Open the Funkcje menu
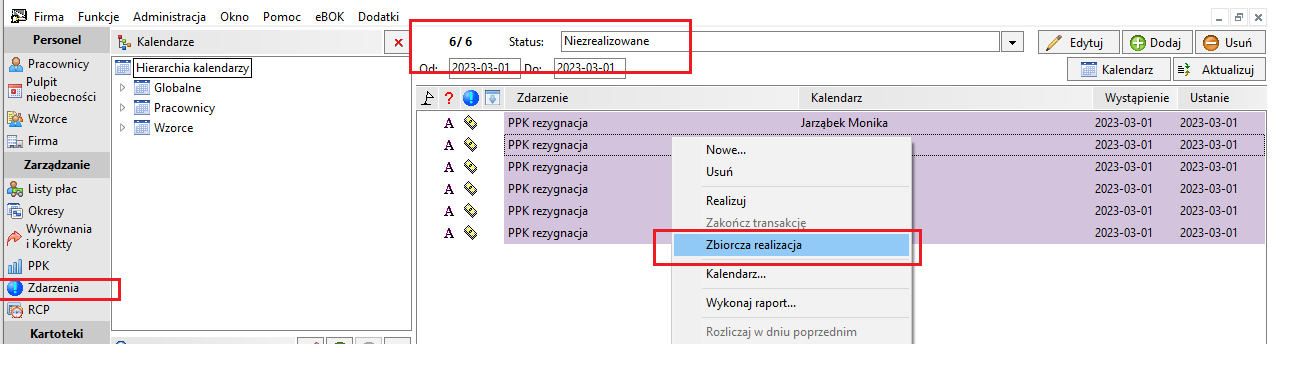This screenshot has width=1295, height=365. coord(99,17)
